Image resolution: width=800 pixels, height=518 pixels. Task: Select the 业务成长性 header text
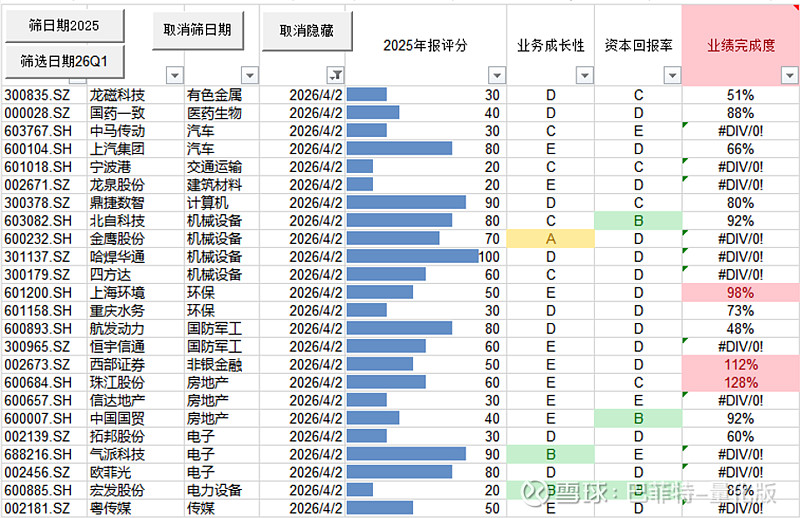click(551, 45)
